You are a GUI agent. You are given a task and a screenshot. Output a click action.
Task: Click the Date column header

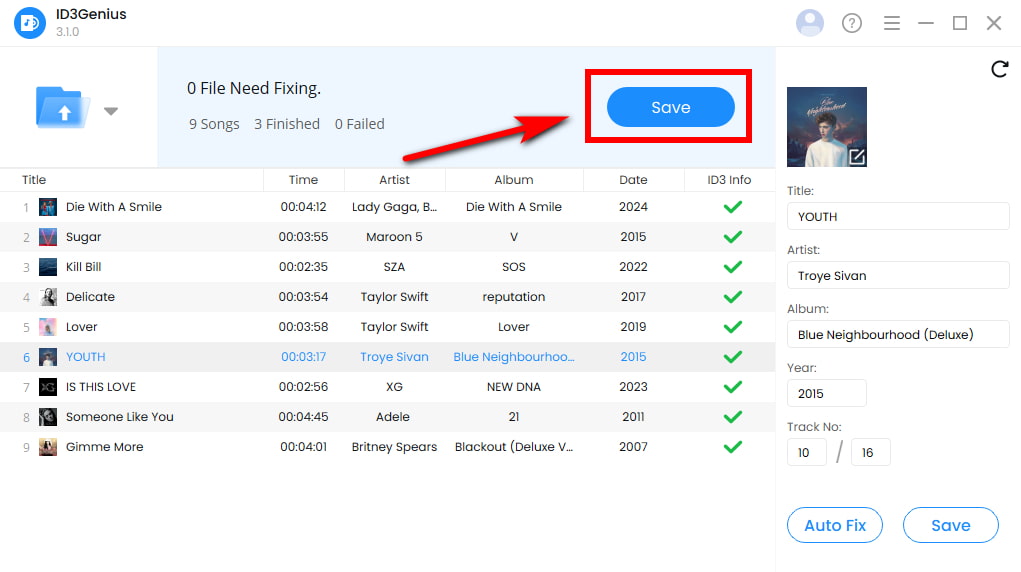(633, 180)
